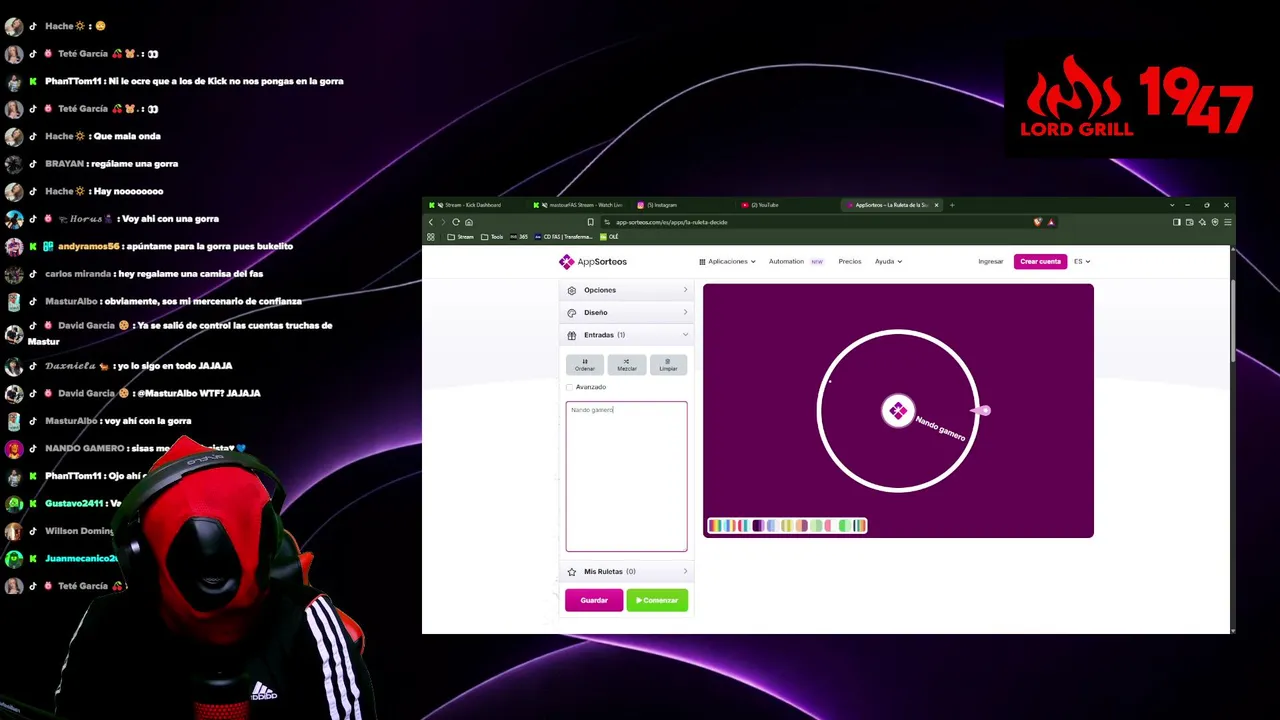This screenshot has height=720, width=1280.
Task: Close the AppSorteos browser tab
Action: click(936, 205)
